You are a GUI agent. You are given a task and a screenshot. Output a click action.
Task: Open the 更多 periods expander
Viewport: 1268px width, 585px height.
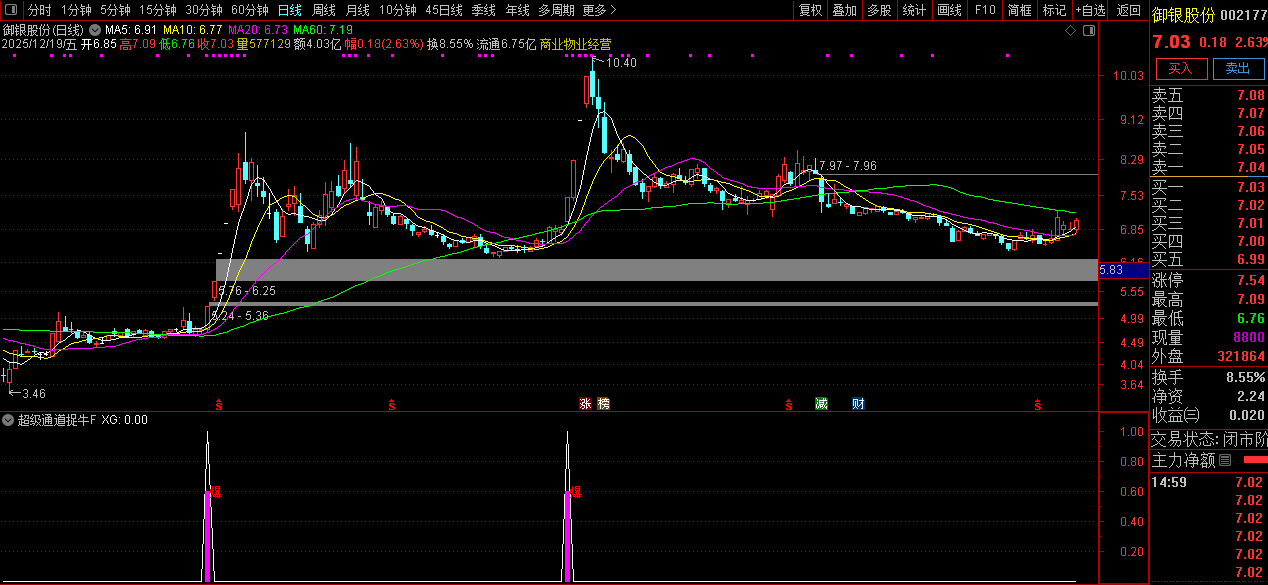[x=598, y=10]
